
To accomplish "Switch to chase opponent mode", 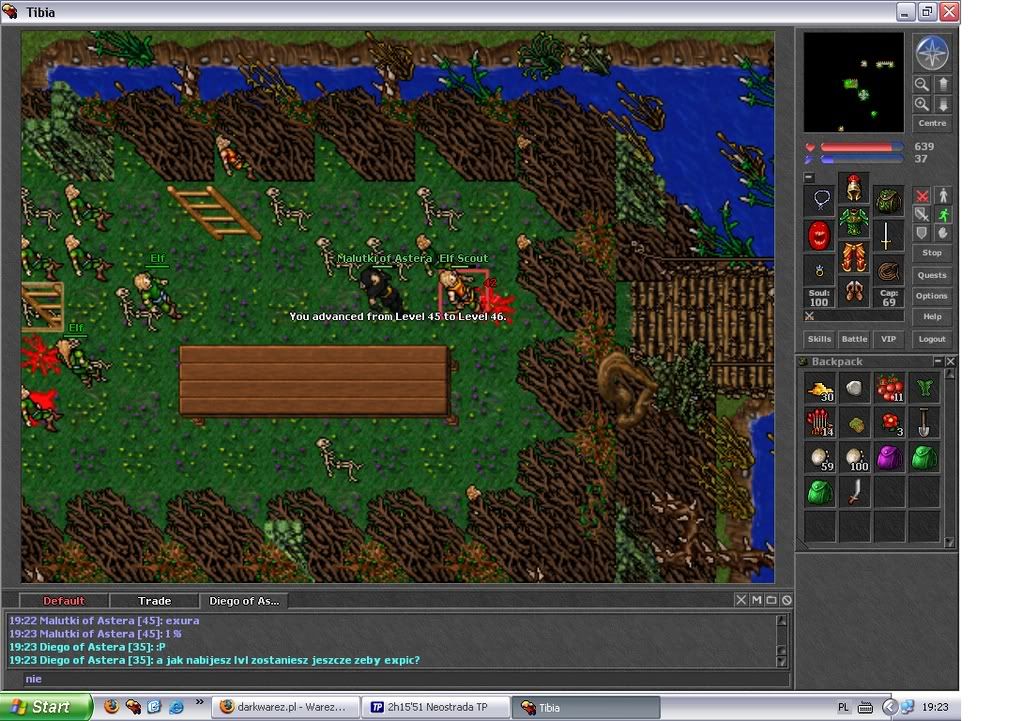I will pyautogui.click(x=943, y=214).
